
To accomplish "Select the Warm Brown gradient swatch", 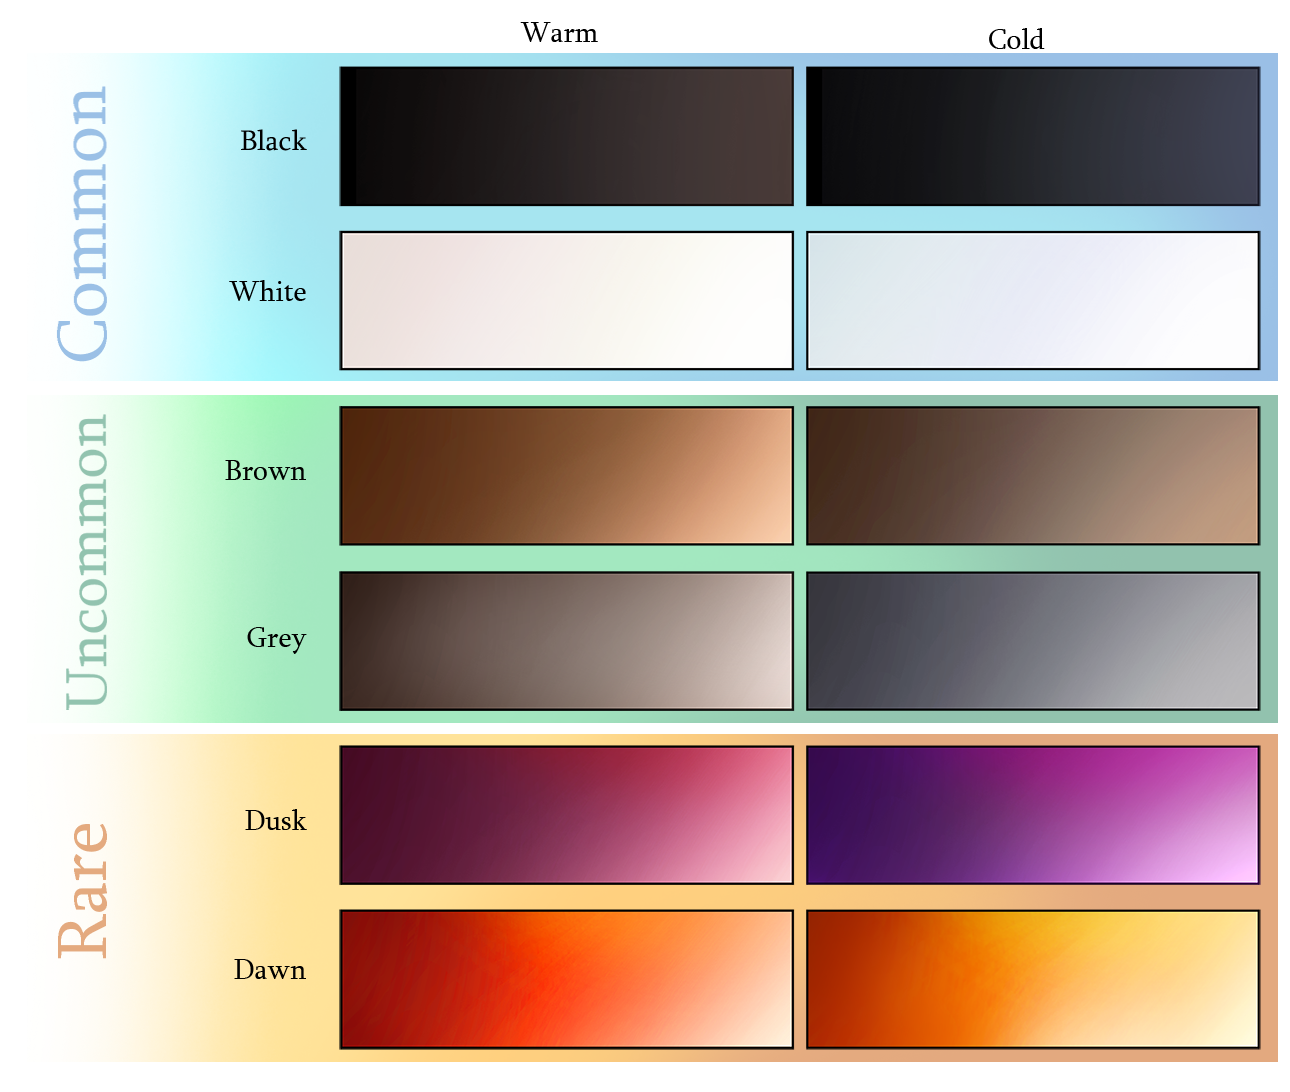I will (566, 475).
